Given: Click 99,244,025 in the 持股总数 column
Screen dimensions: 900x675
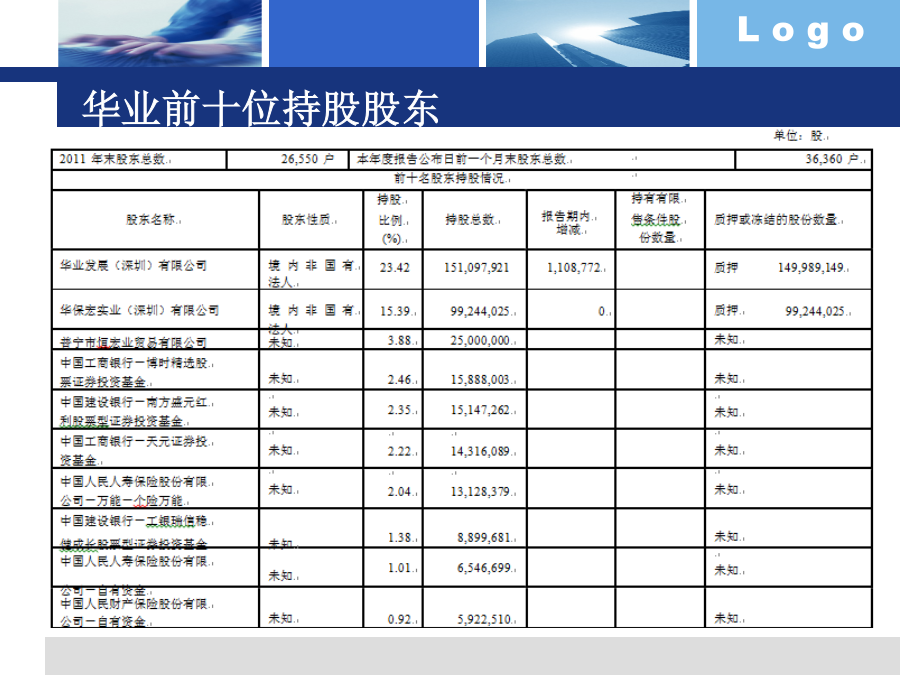Looking at the screenshot, I should (x=480, y=311).
